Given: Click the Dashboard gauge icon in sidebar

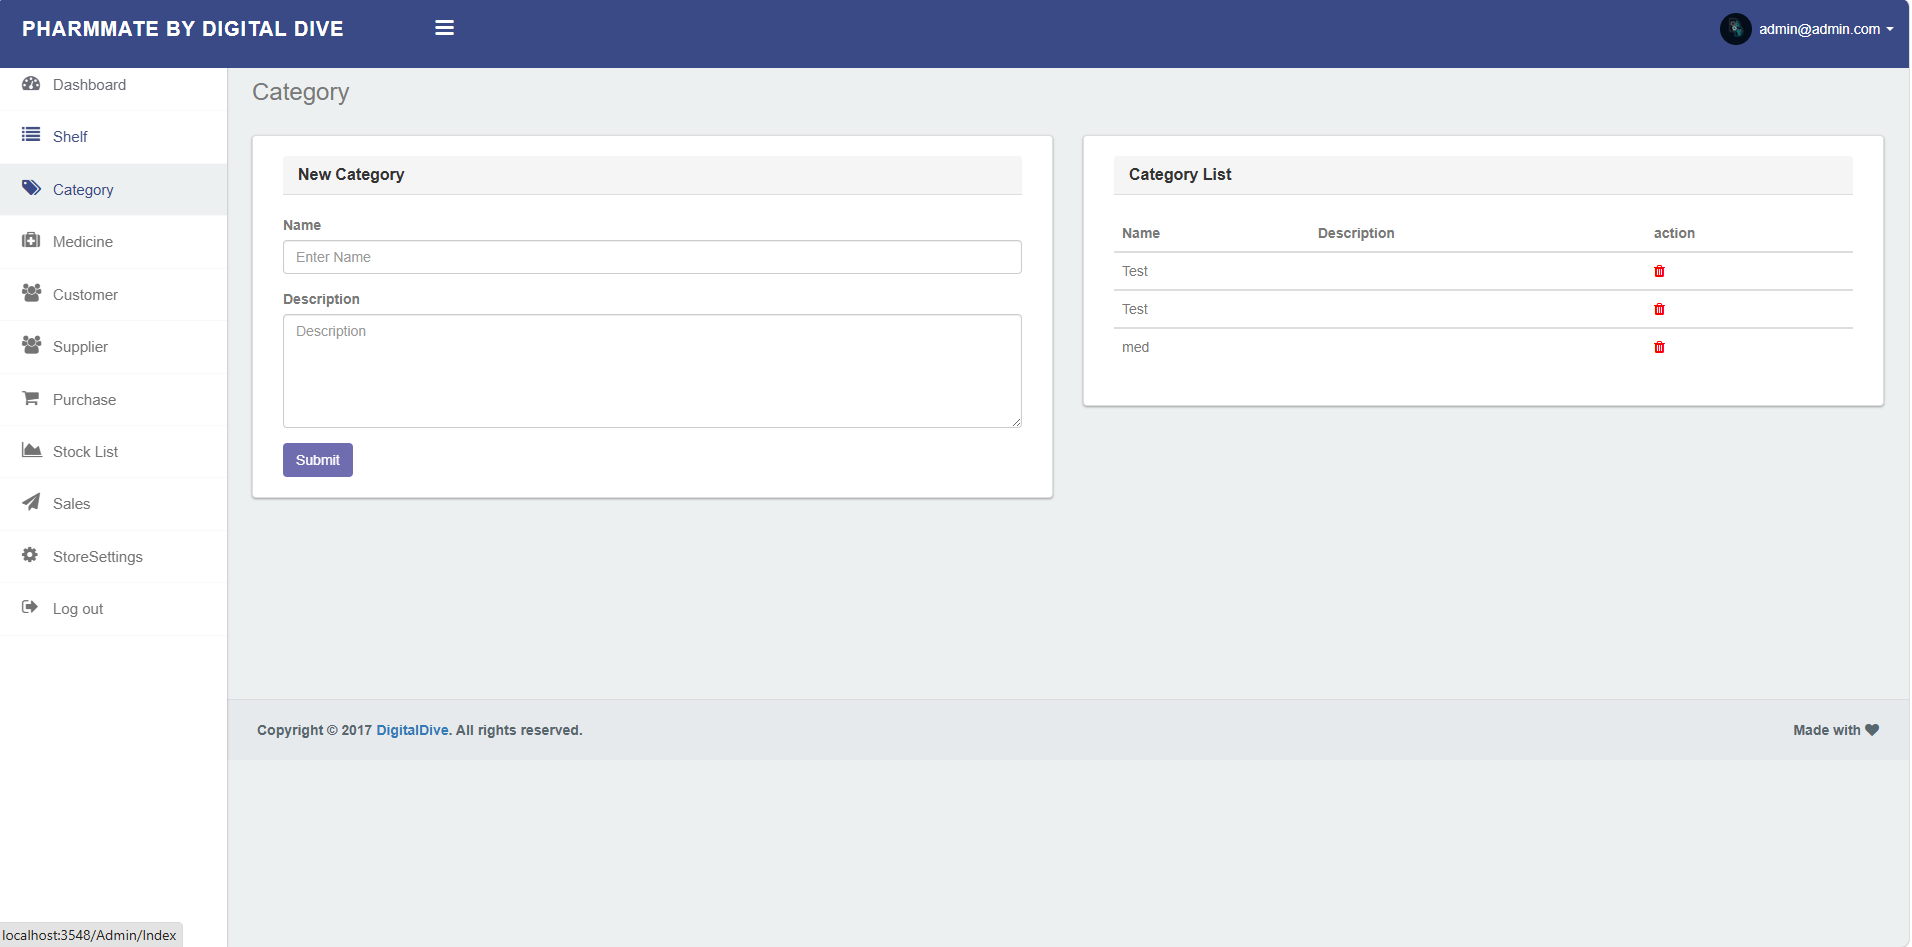Looking at the screenshot, I should (31, 84).
